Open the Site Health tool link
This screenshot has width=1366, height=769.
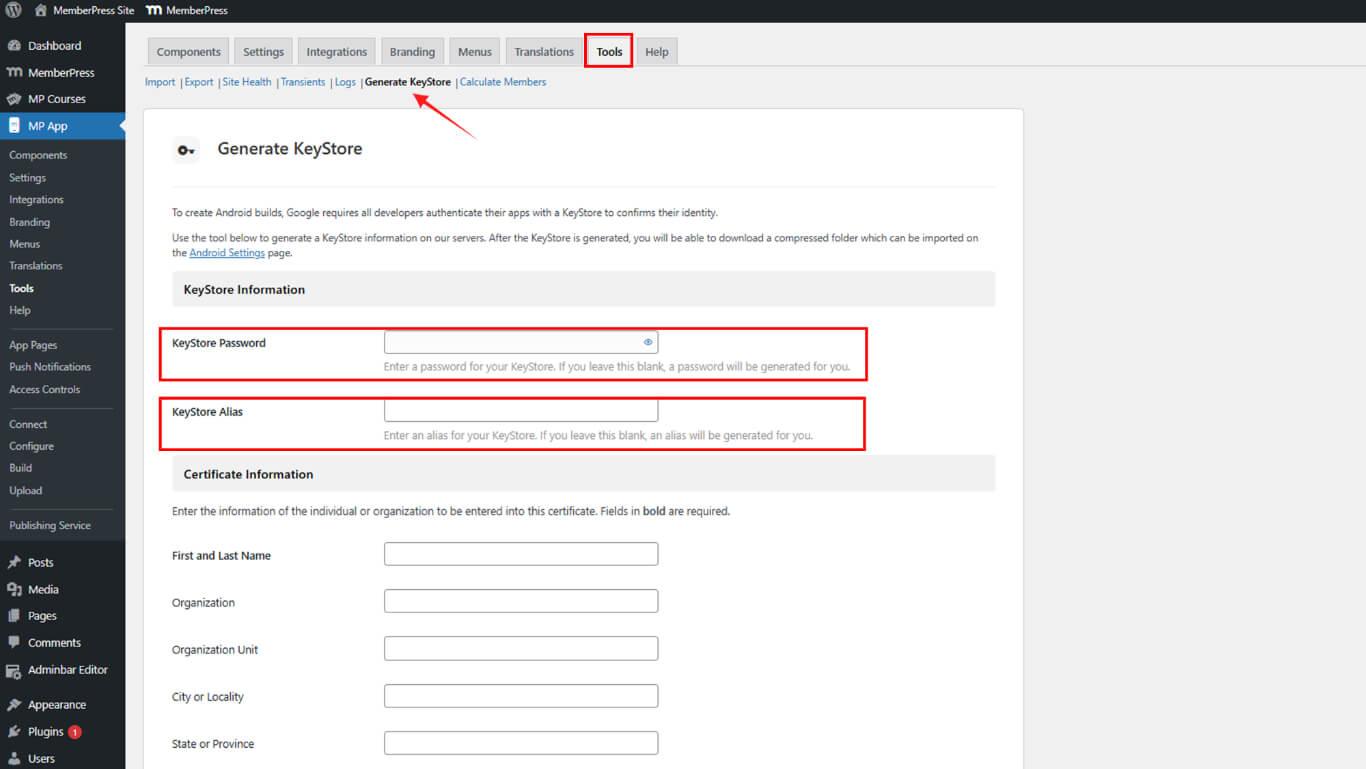(x=247, y=82)
